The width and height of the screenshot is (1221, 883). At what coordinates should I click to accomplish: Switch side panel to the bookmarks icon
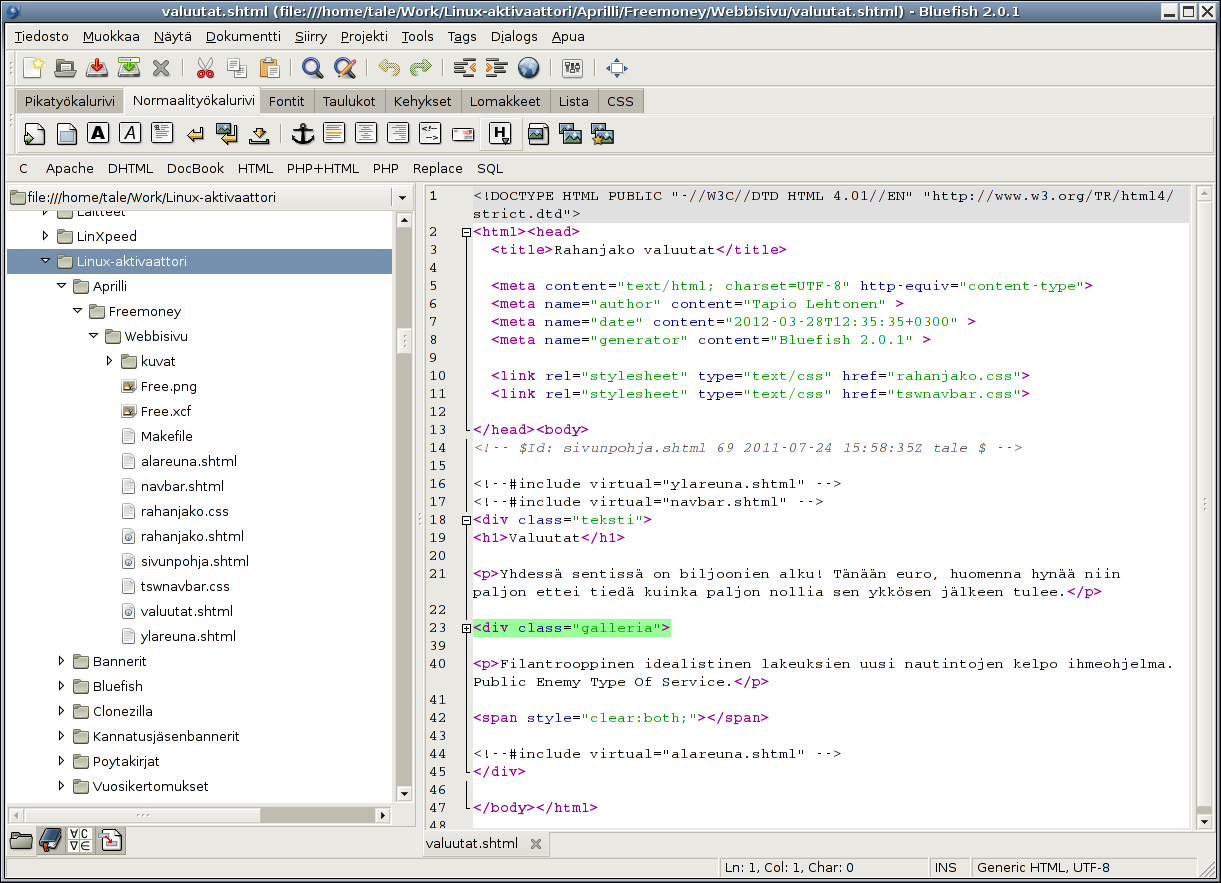pyautogui.click(x=50, y=840)
